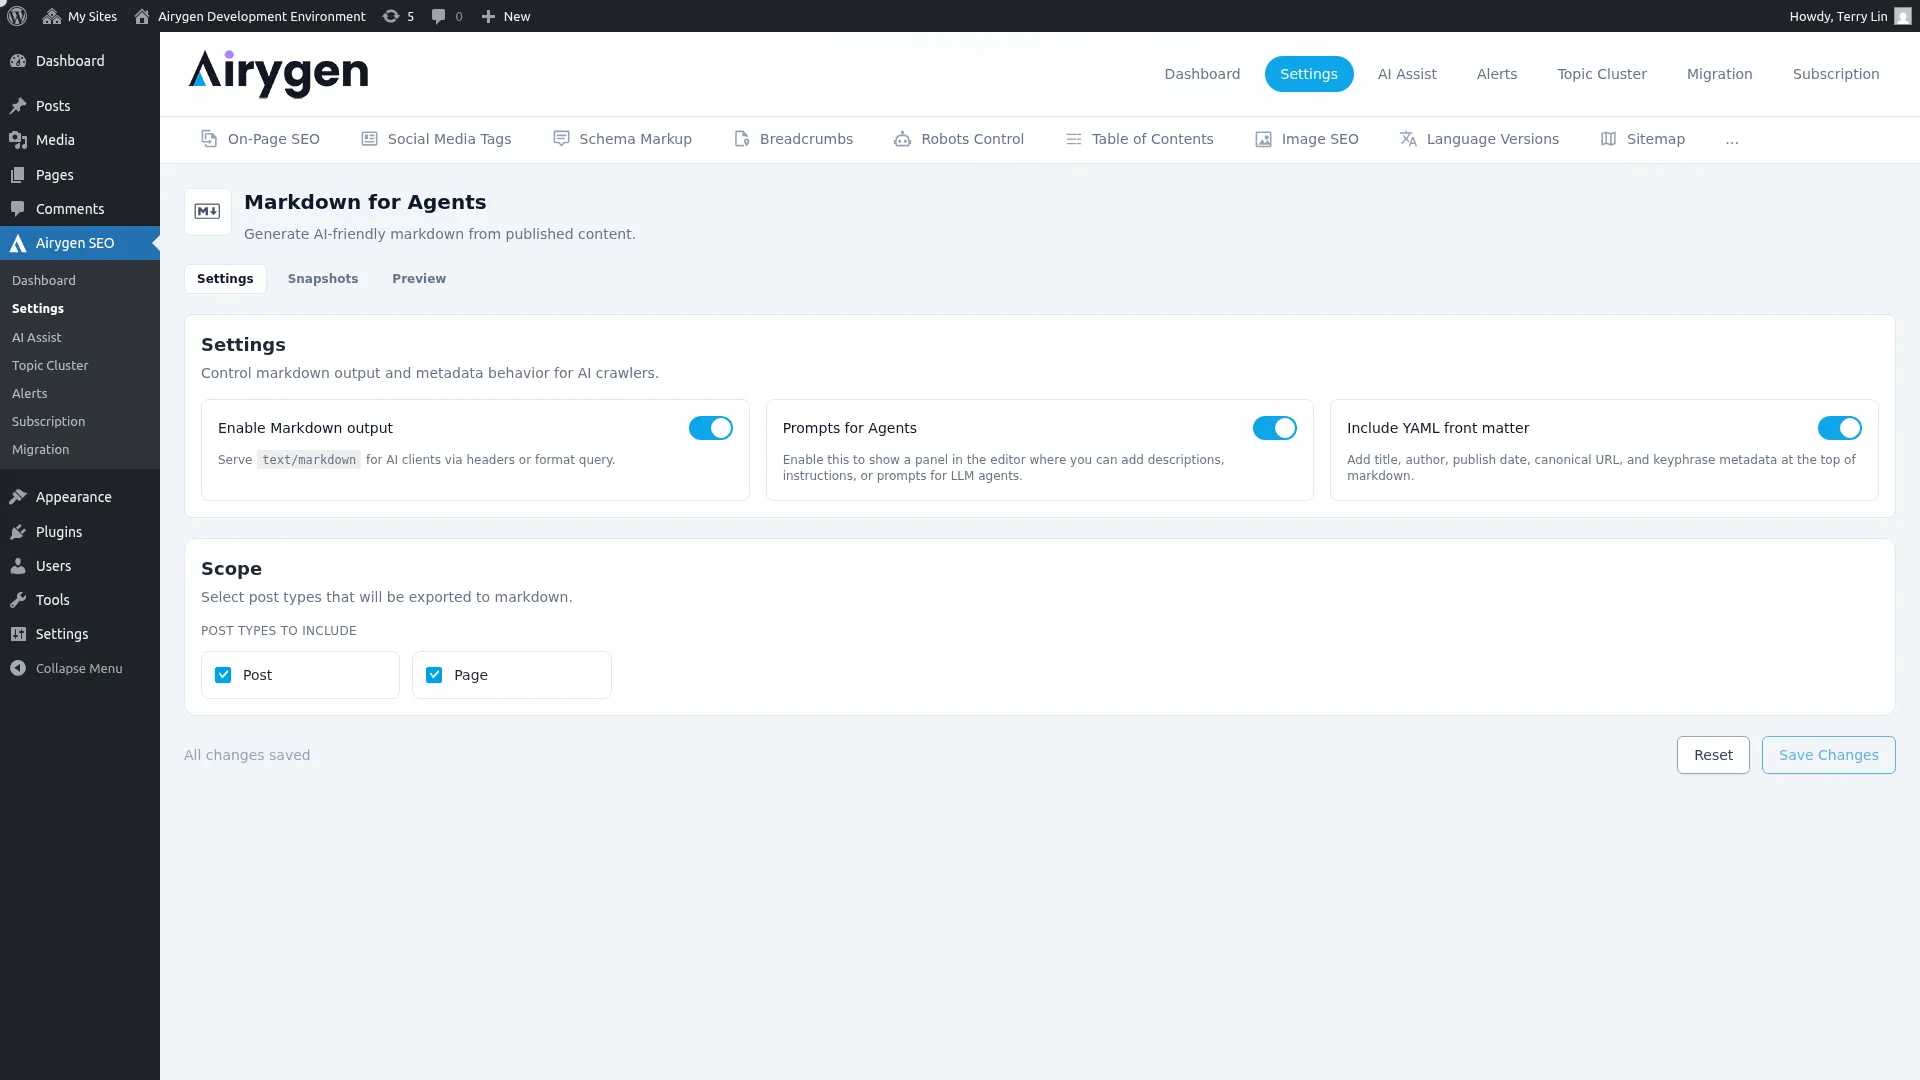1920x1080 pixels.
Task: Click the Collapse Menu arrow icon
Action: [x=18, y=668]
